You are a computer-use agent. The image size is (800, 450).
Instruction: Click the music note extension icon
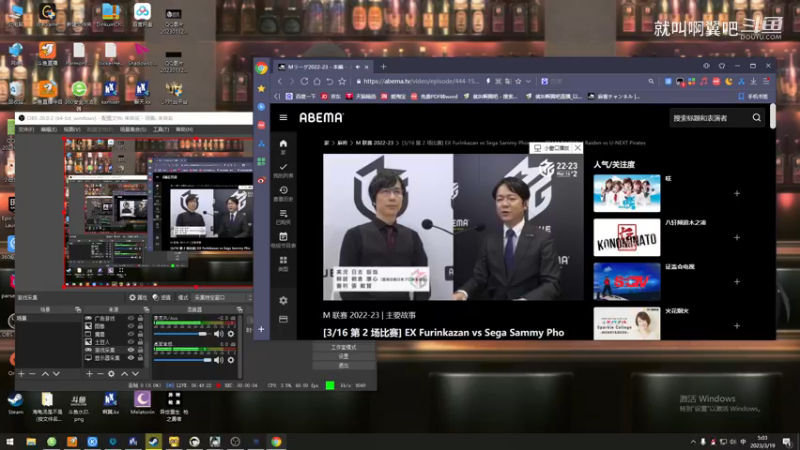704,81
